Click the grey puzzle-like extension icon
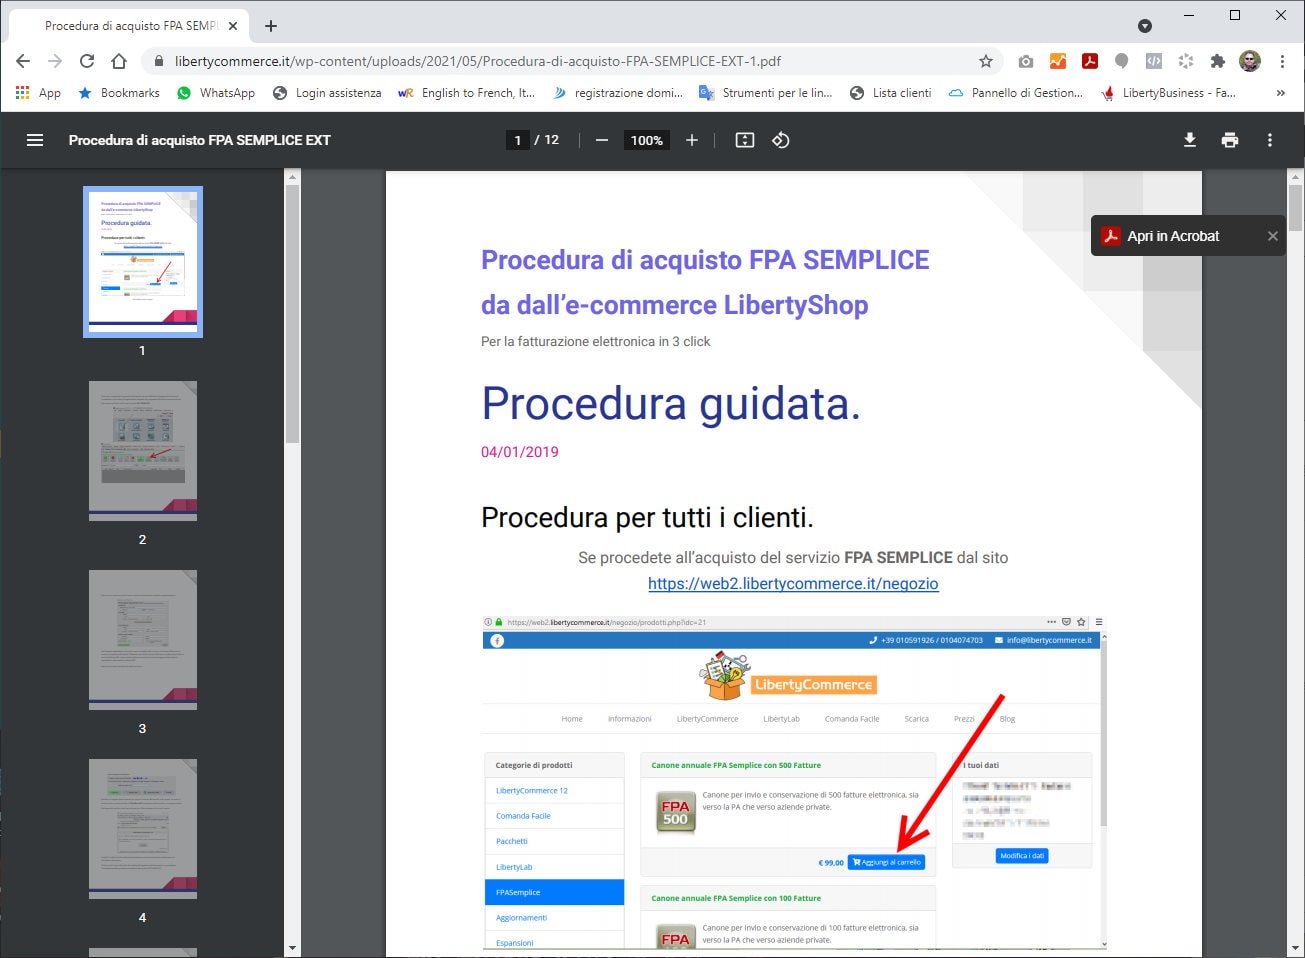 pyautogui.click(x=1186, y=61)
